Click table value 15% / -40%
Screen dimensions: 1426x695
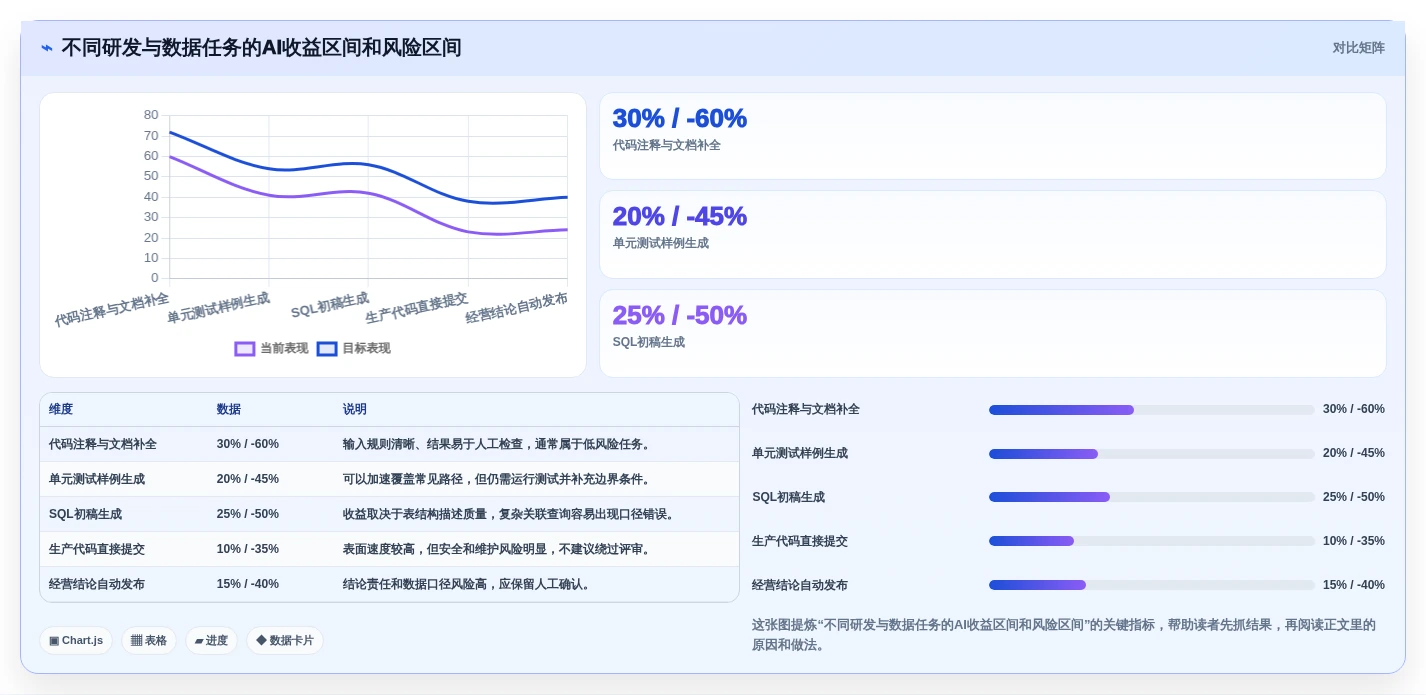248,584
